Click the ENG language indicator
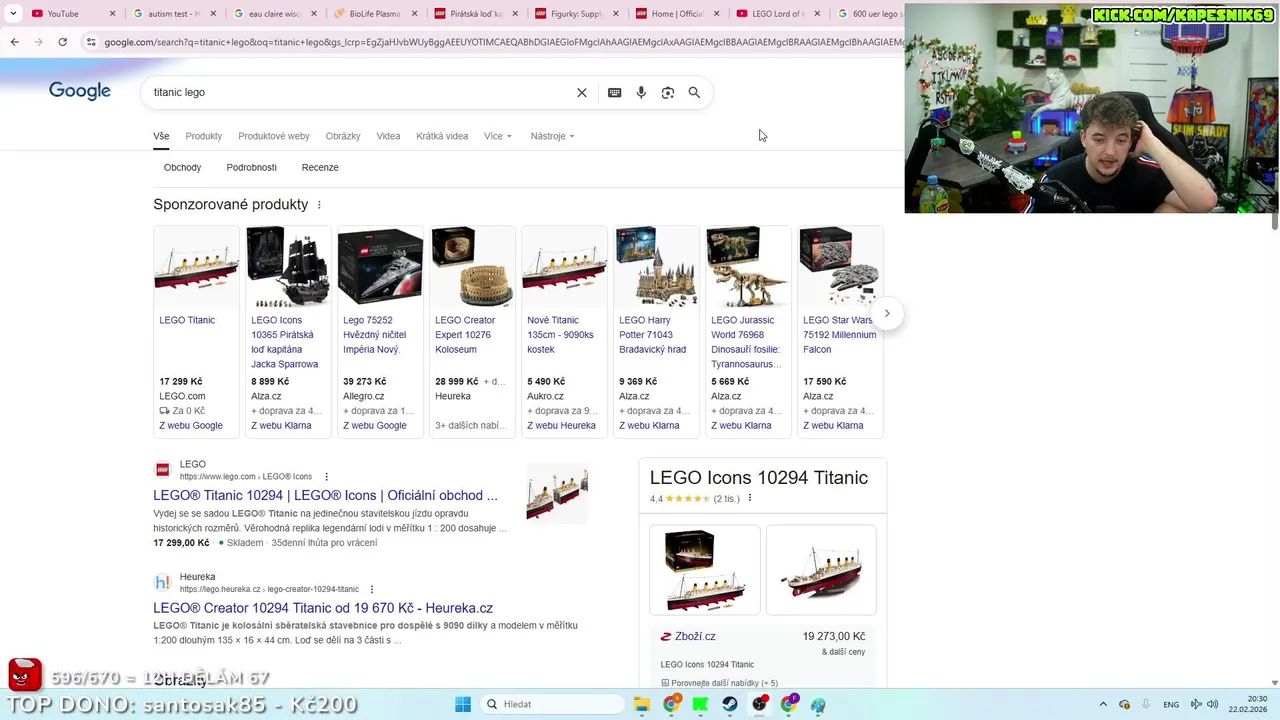 [1171, 704]
